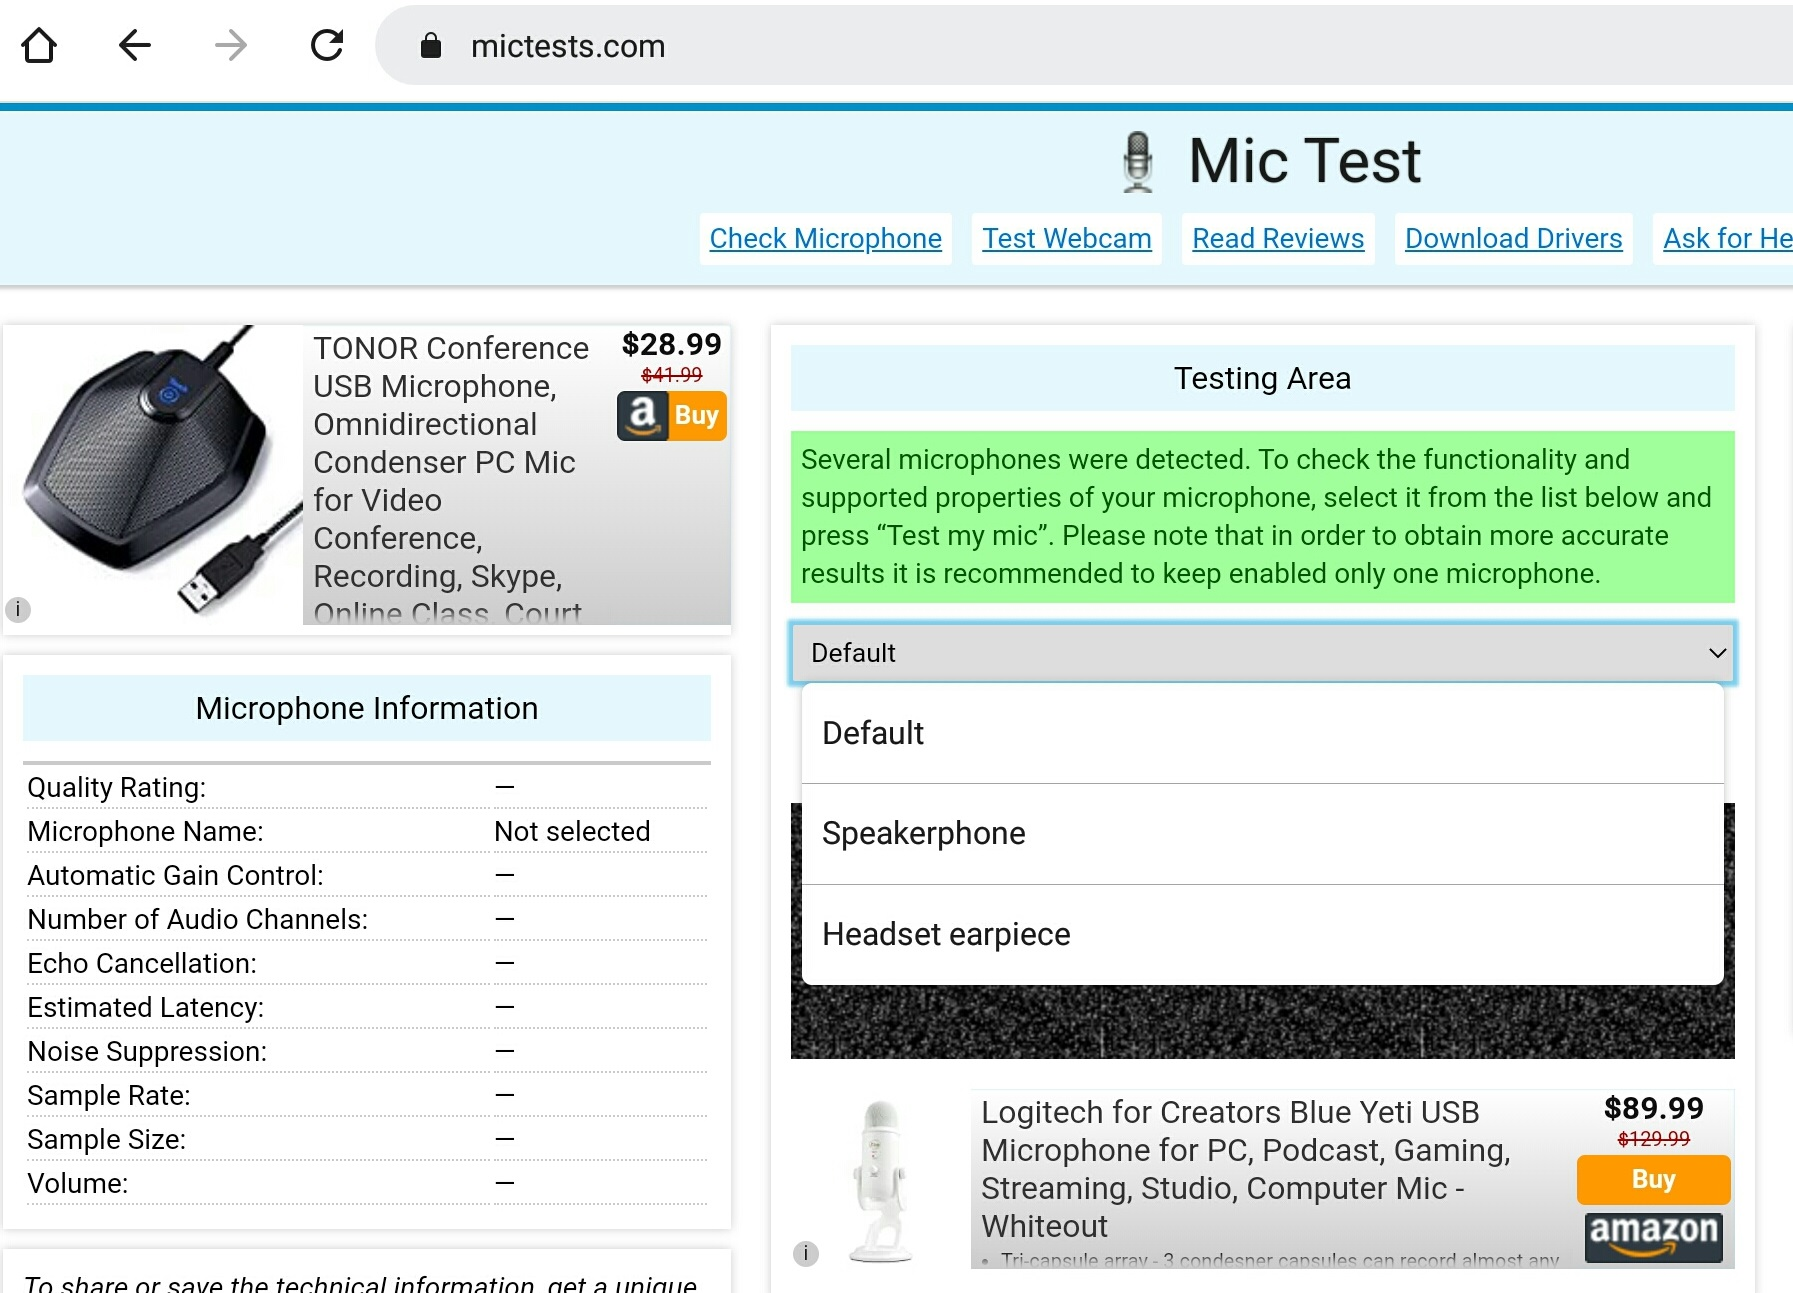Tap the amazon logo on Blue Yeti ad
This screenshot has height=1293, width=1793.
coord(1653,1237)
